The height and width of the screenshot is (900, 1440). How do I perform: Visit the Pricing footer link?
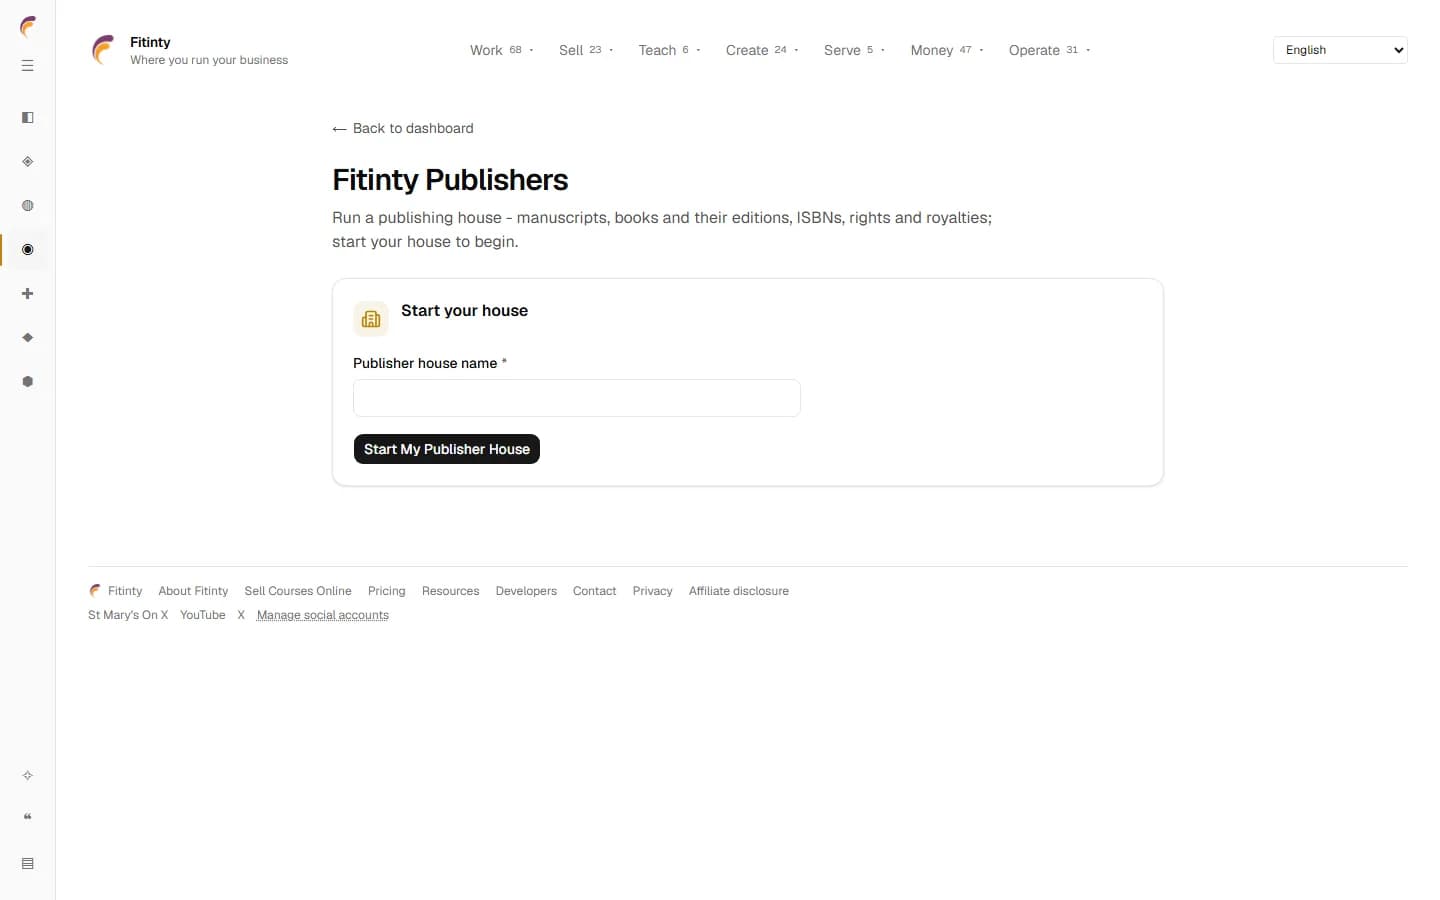(x=387, y=591)
